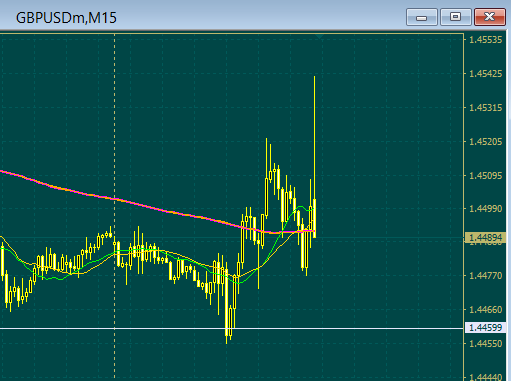Click the tall upper wick of latest candle
The height and width of the screenshot is (381, 511).
pyautogui.click(x=314, y=137)
